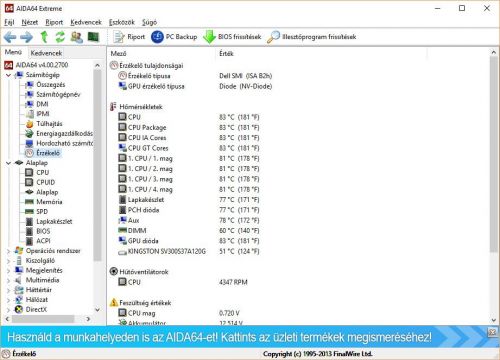The image size is (500, 360).
Task: Click the green monitor icon in the toolbar
Action: pos(93,37)
